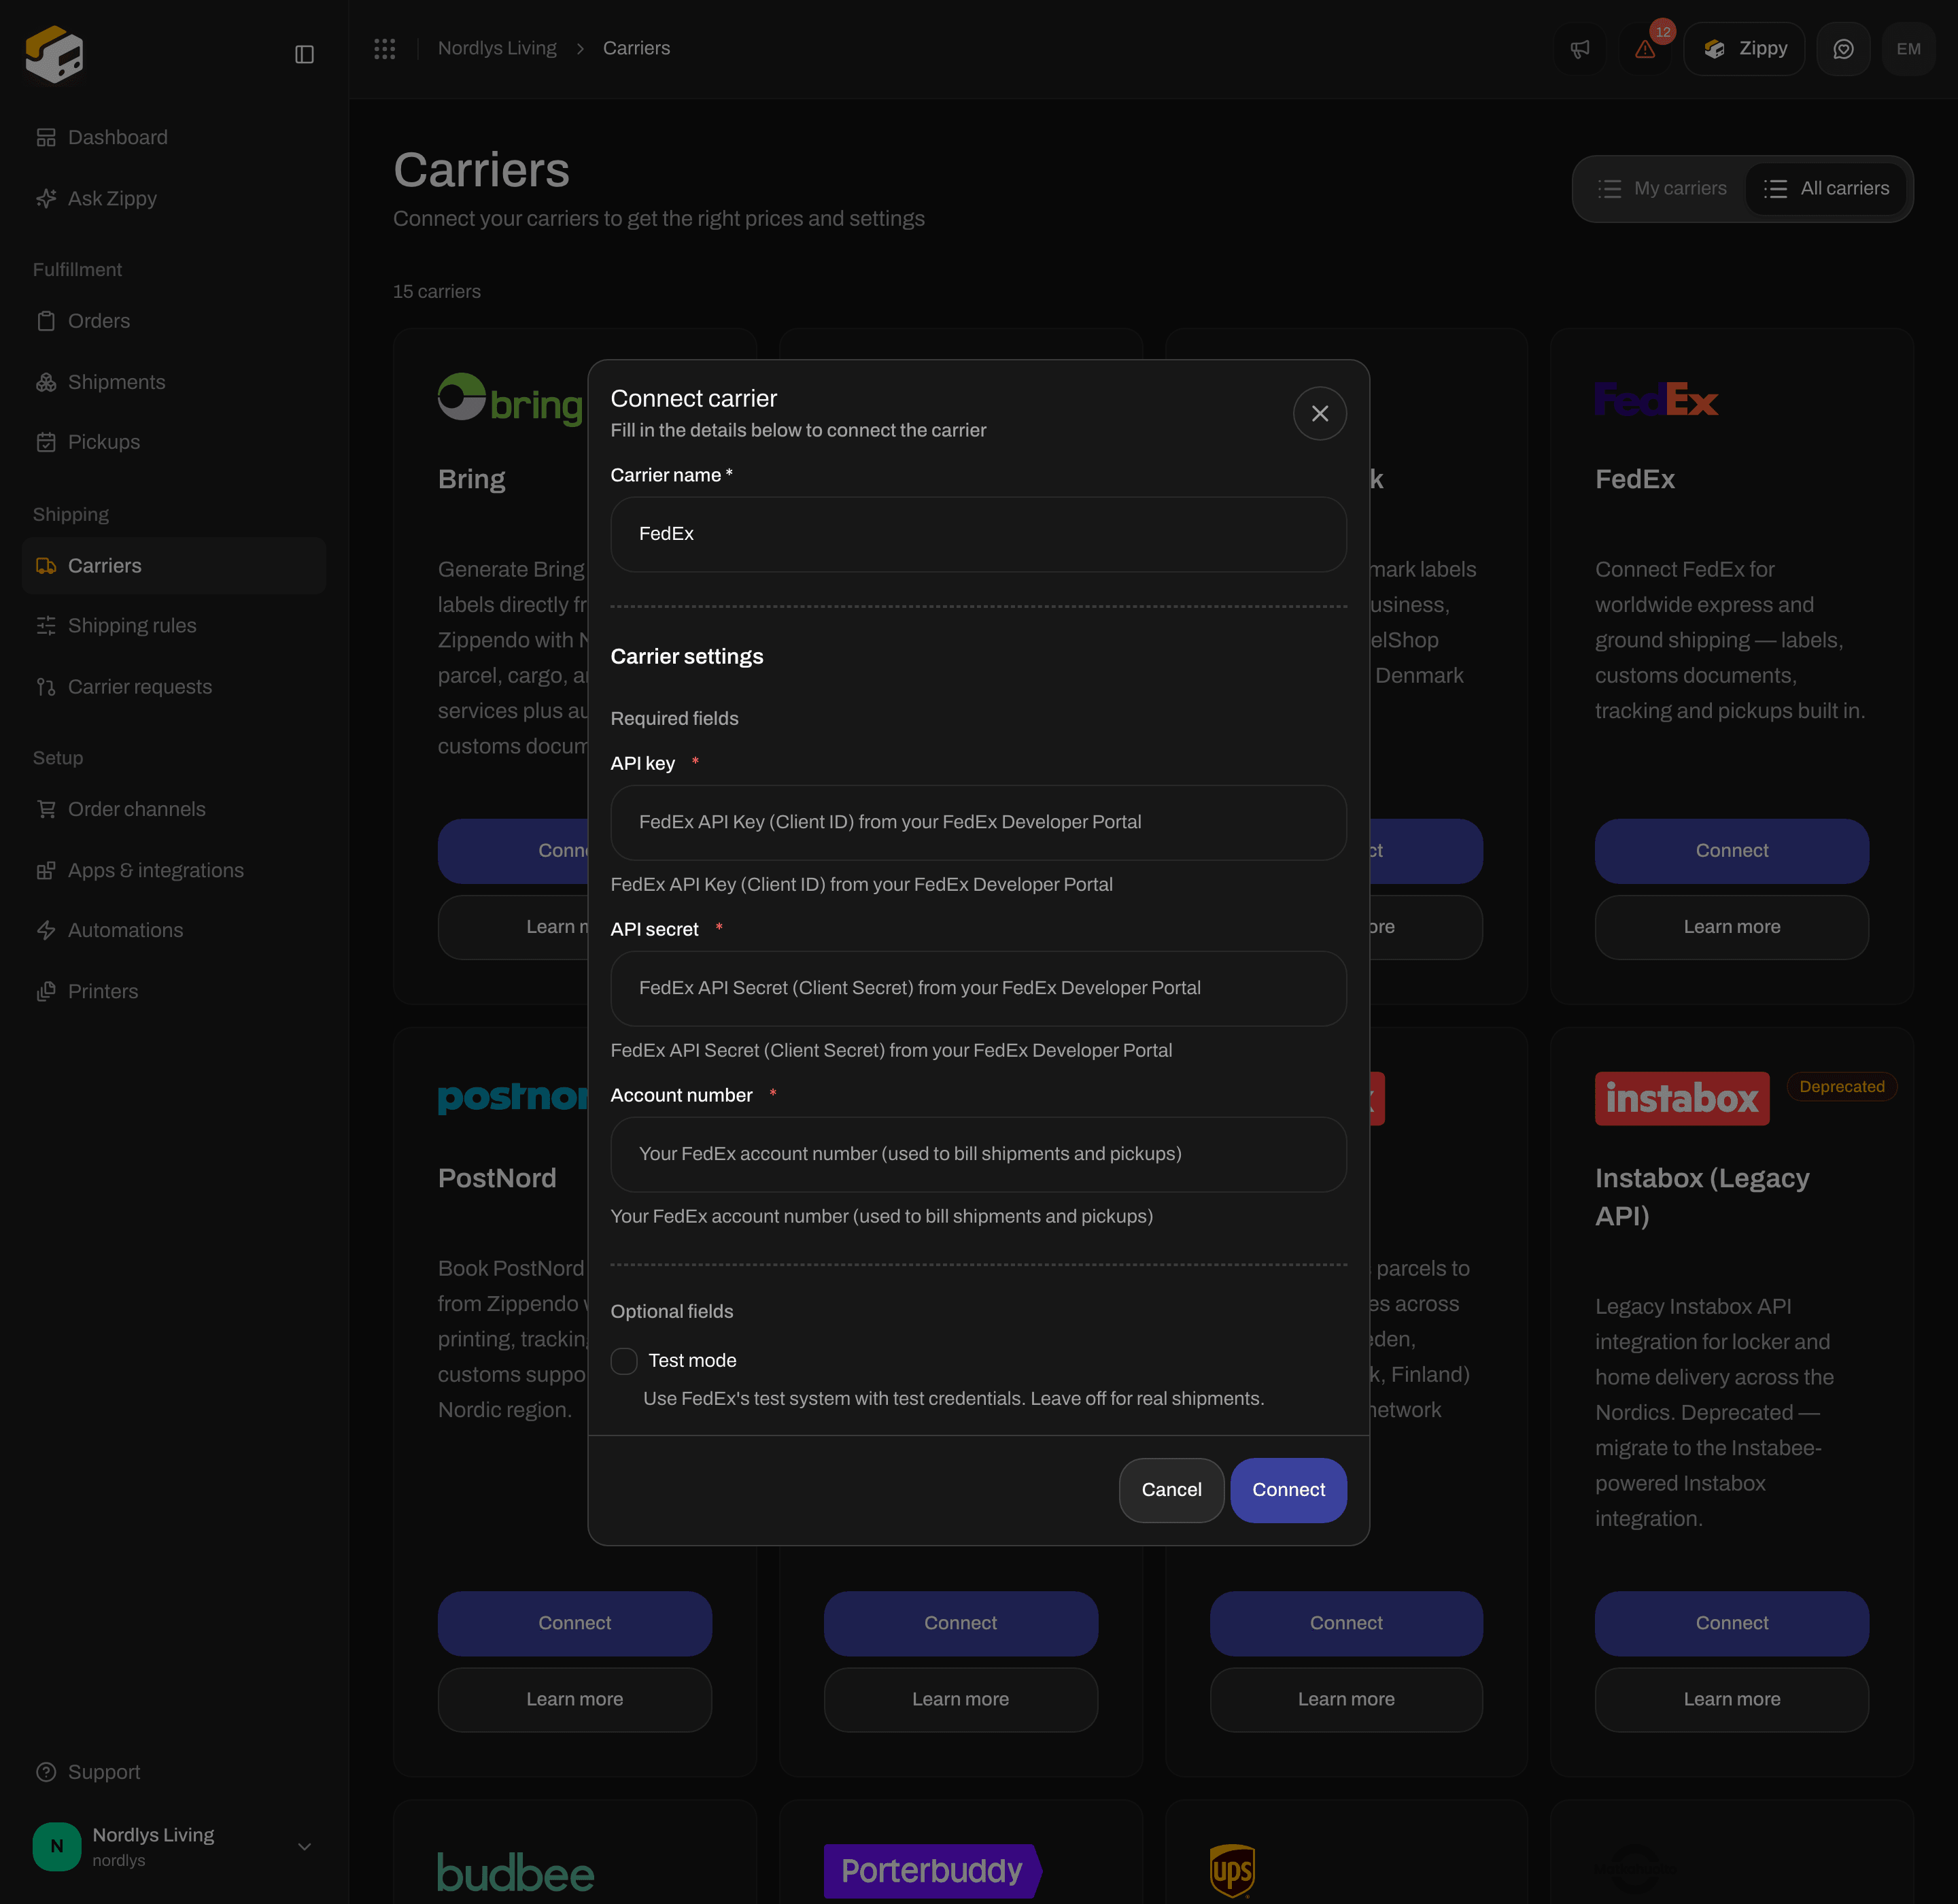1958x1904 pixels.
Task: Click the Ask Zippy sparkle icon
Action: (x=46, y=198)
